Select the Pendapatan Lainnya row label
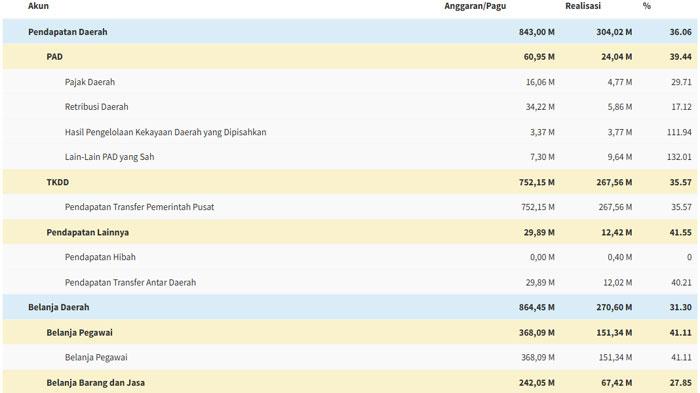The image size is (700, 393). click(x=88, y=232)
